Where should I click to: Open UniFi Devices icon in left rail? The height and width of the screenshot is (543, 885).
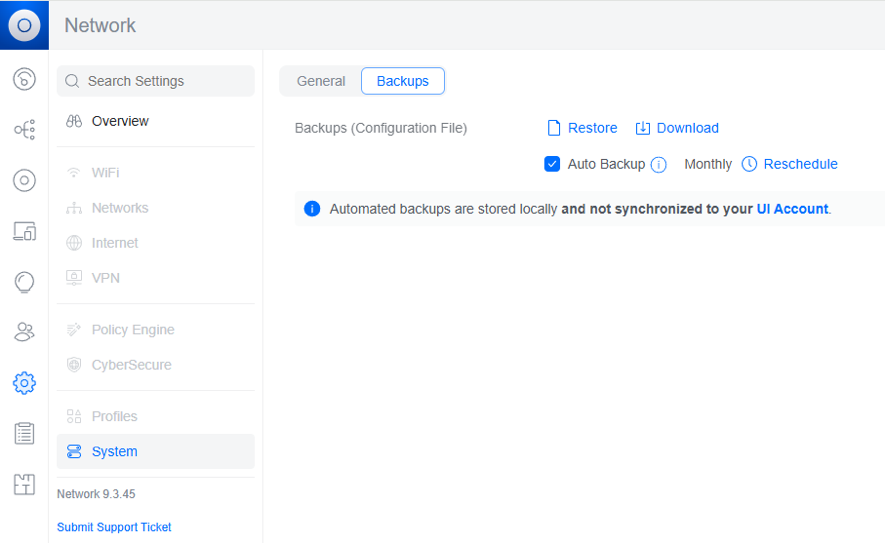[x=24, y=180]
